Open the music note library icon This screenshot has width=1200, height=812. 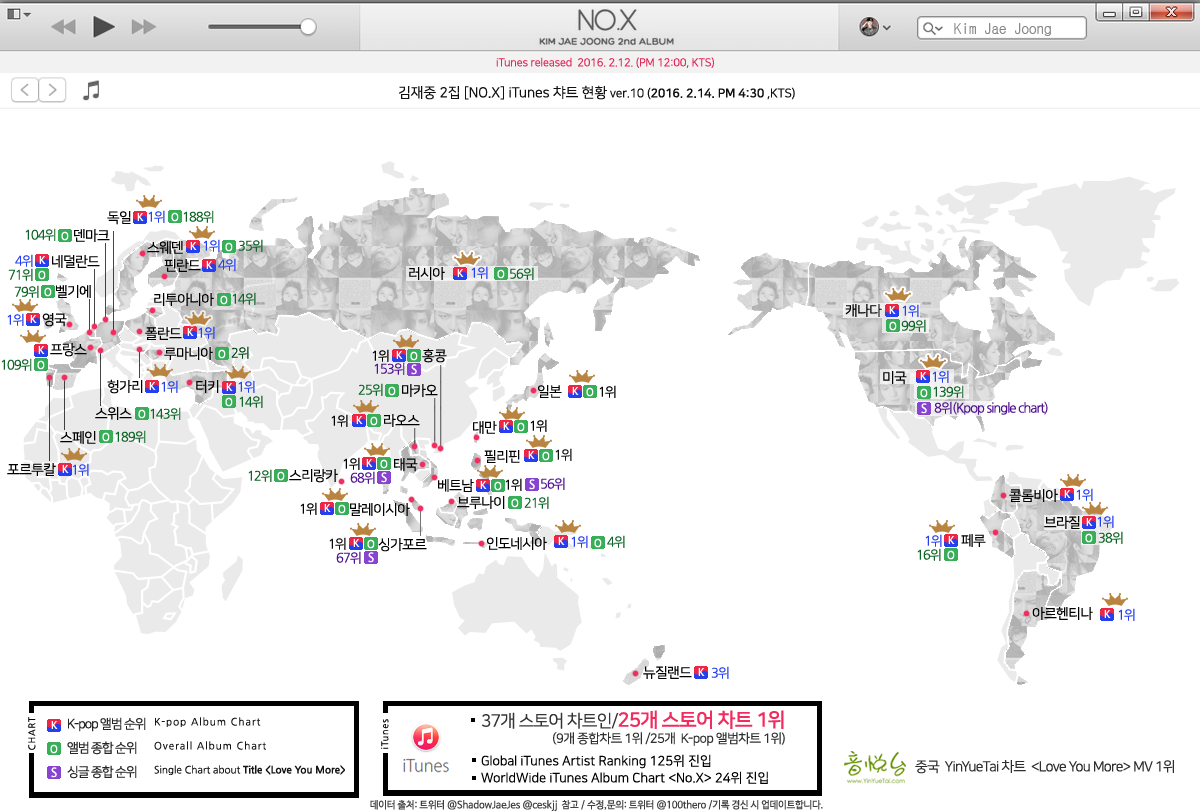pyautogui.click(x=91, y=90)
